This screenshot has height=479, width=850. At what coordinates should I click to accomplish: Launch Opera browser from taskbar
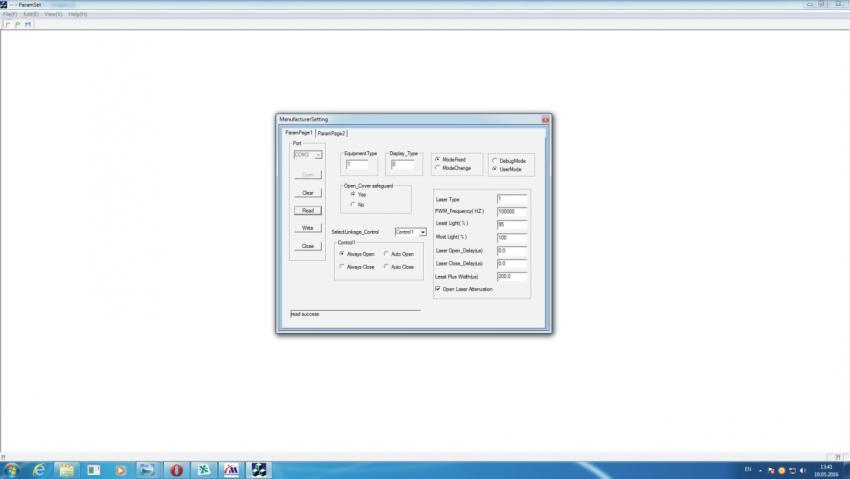[x=176, y=469]
